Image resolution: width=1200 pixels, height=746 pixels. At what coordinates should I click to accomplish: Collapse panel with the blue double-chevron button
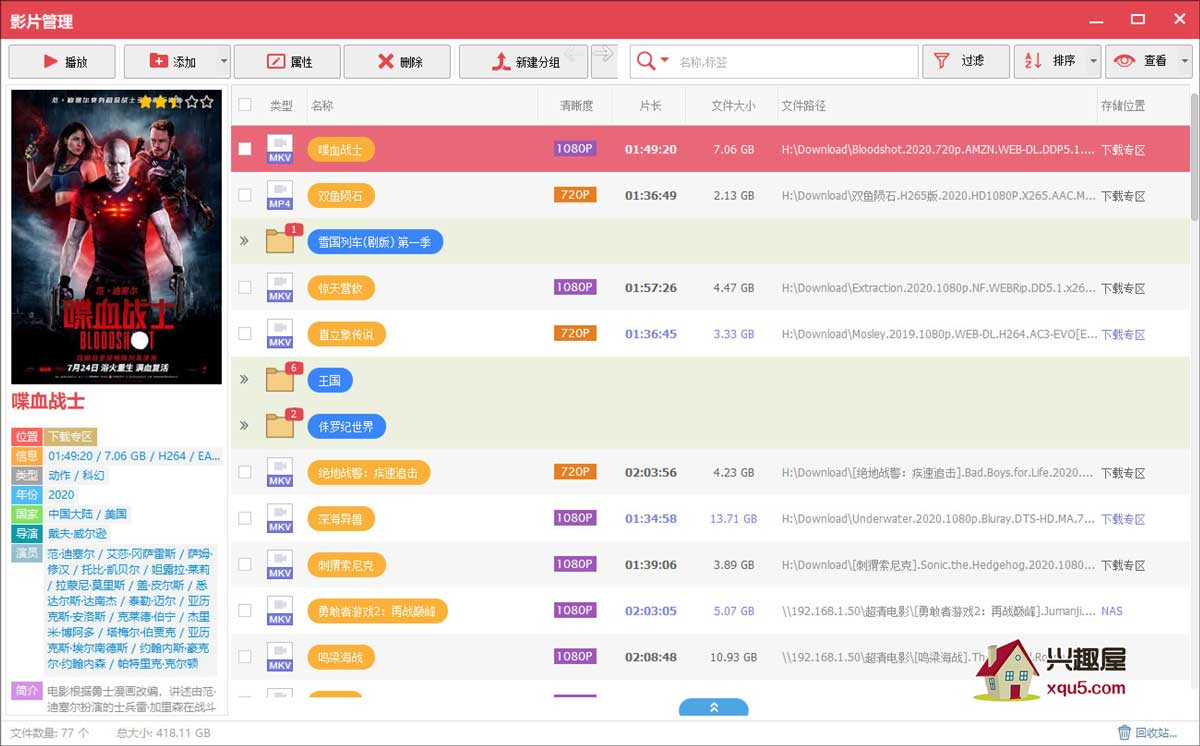coord(714,707)
